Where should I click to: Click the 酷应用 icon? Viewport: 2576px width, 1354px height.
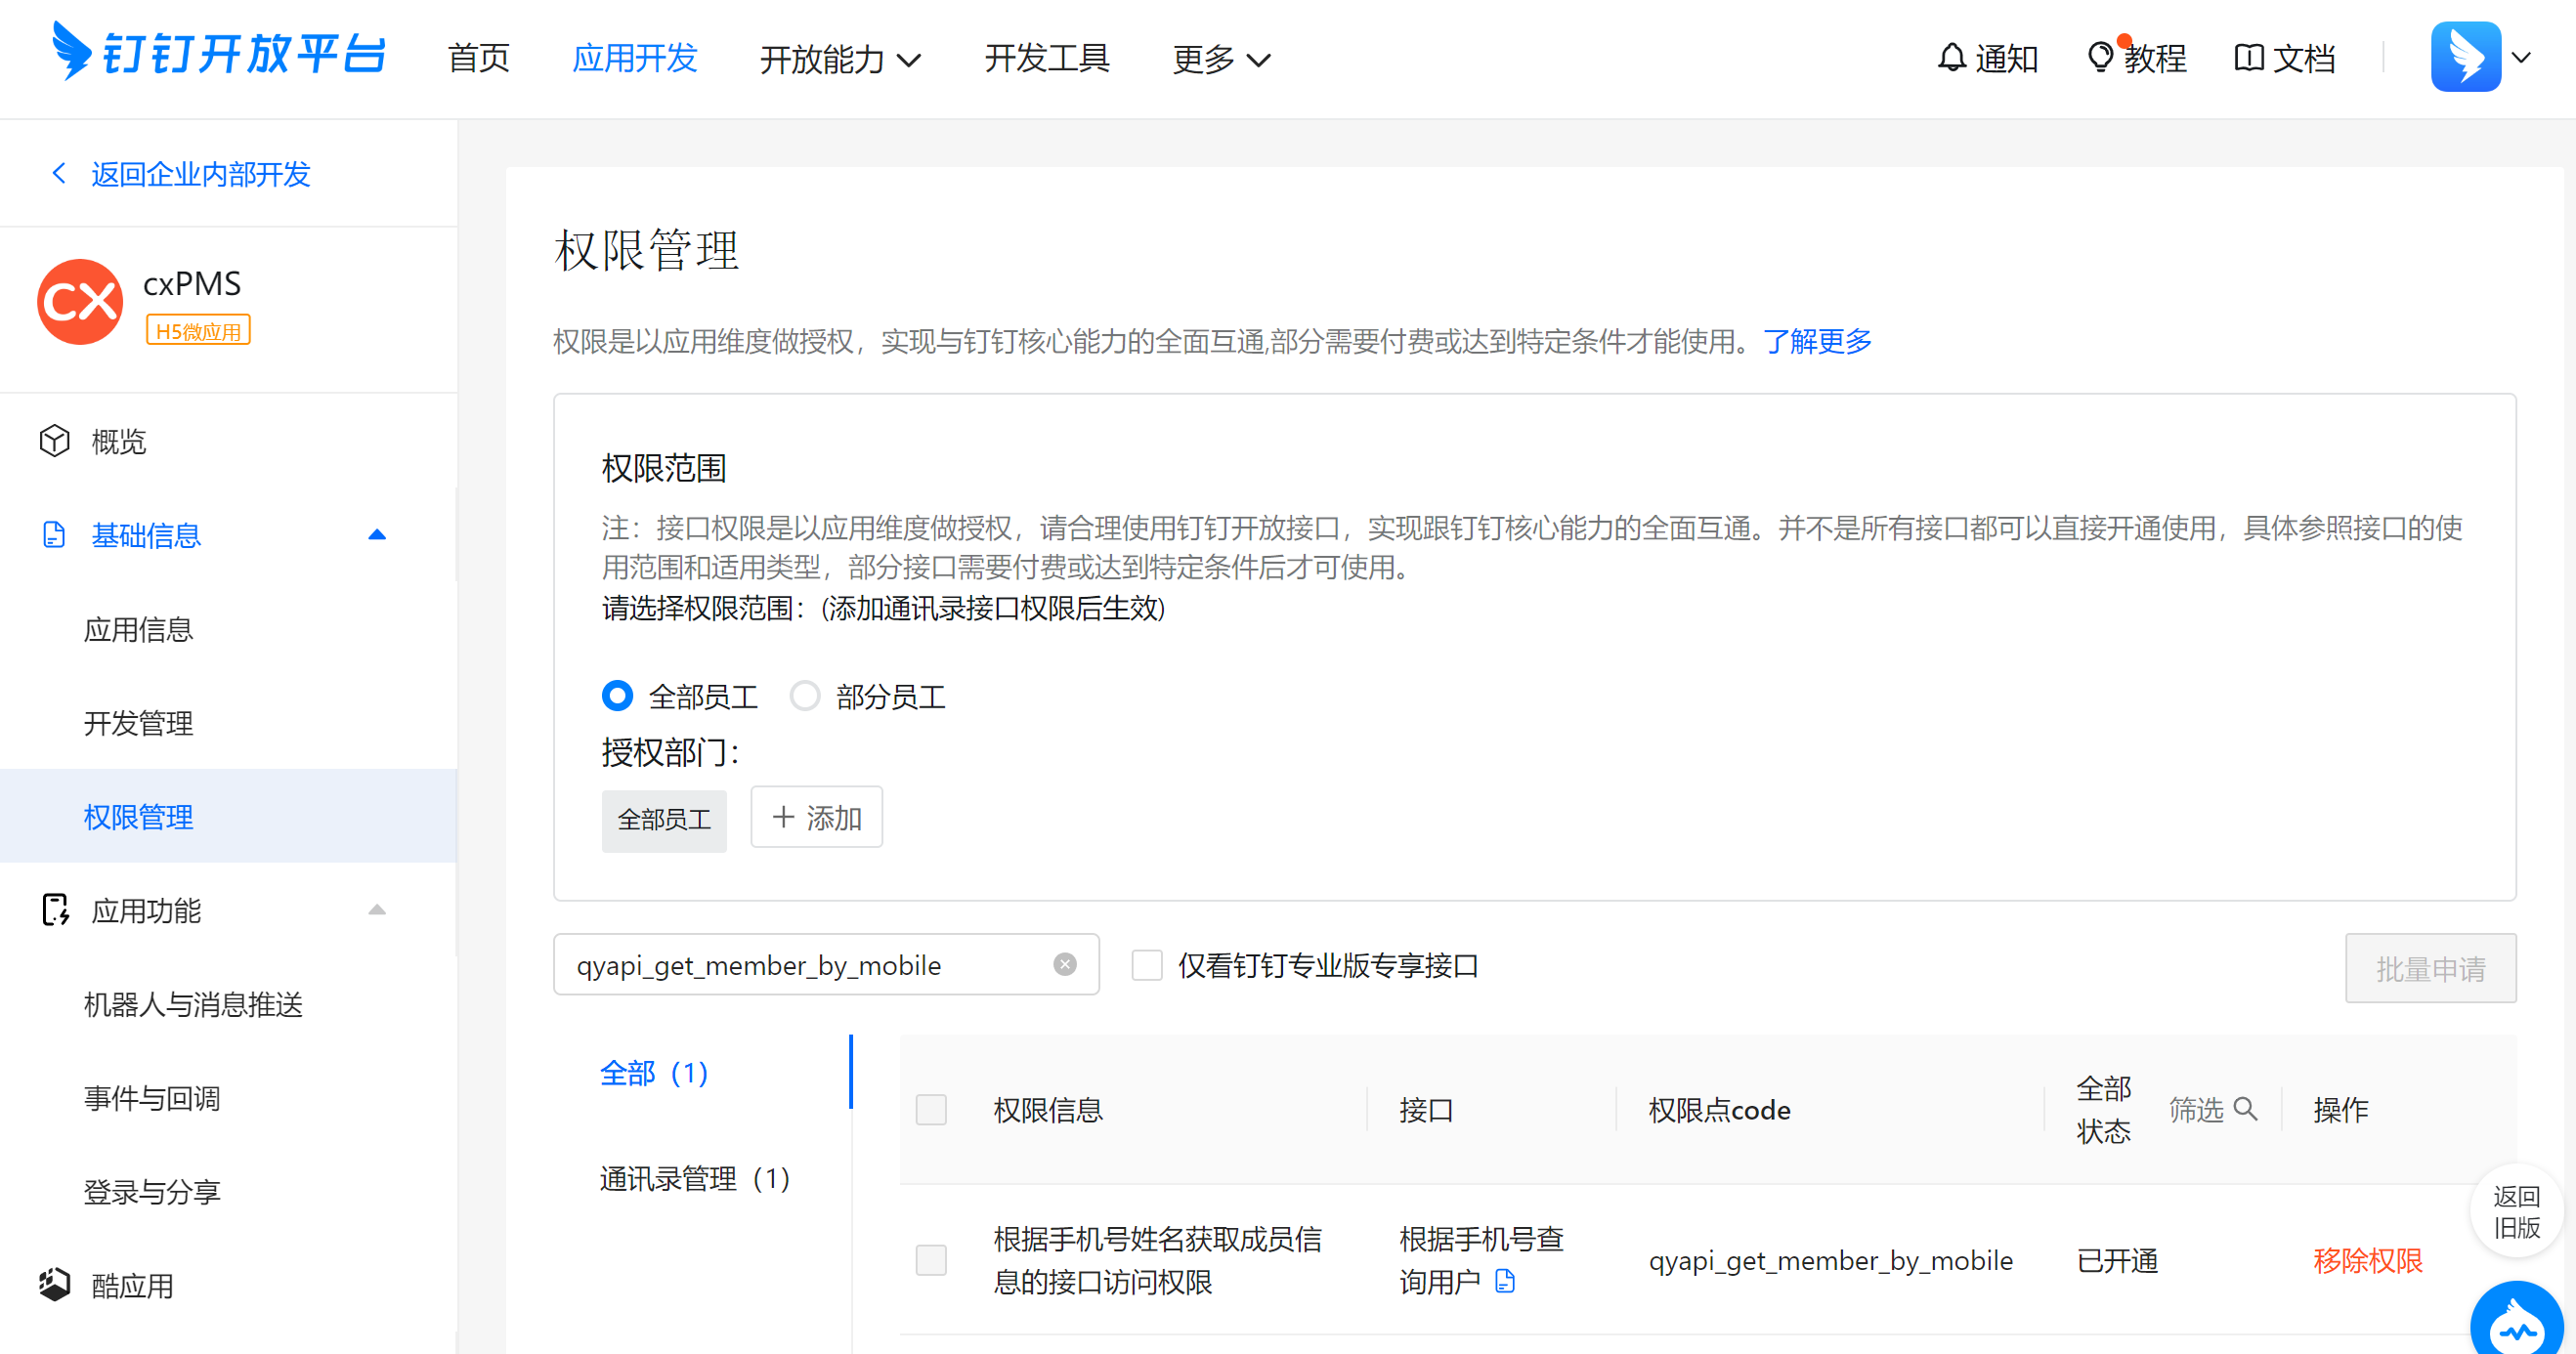point(55,1285)
